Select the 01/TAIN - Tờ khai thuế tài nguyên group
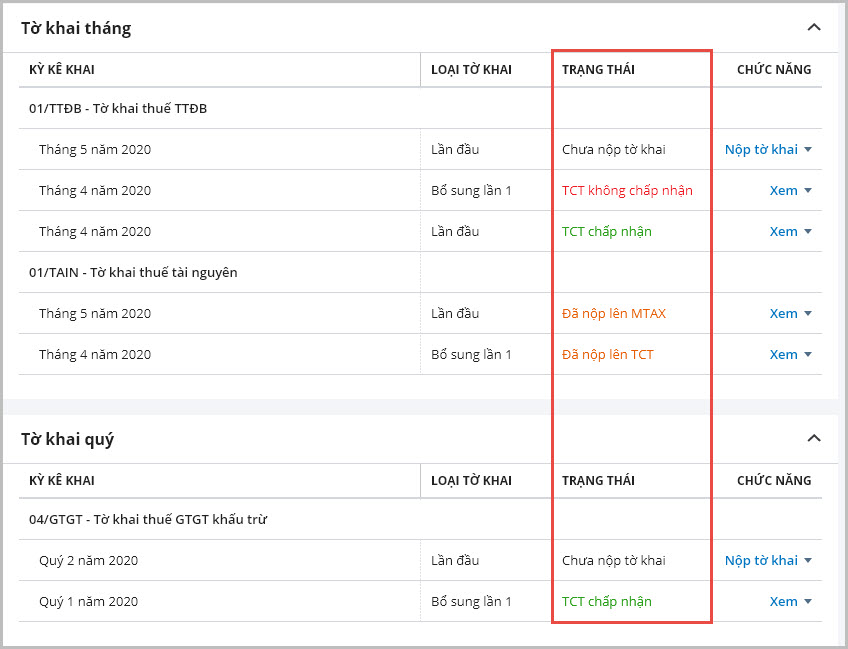The height and width of the screenshot is (649, 848). click(x=133, y=273)
